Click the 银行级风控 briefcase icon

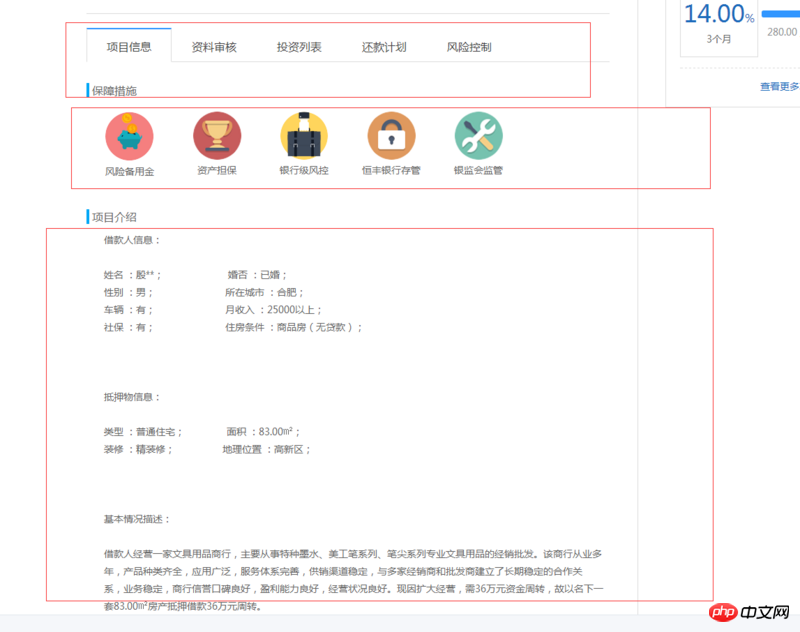point(304,136)
